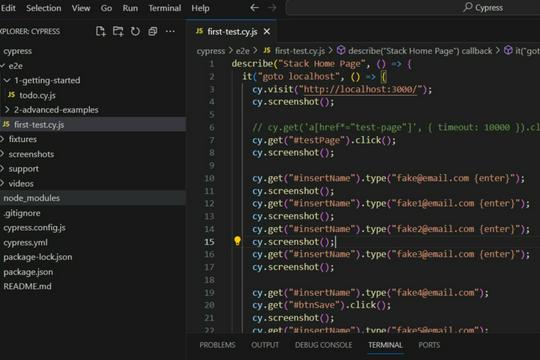Click the Cypress search command box
Image resolution: width=540 pixels, height=360 pixels.
tap(413, 8)
